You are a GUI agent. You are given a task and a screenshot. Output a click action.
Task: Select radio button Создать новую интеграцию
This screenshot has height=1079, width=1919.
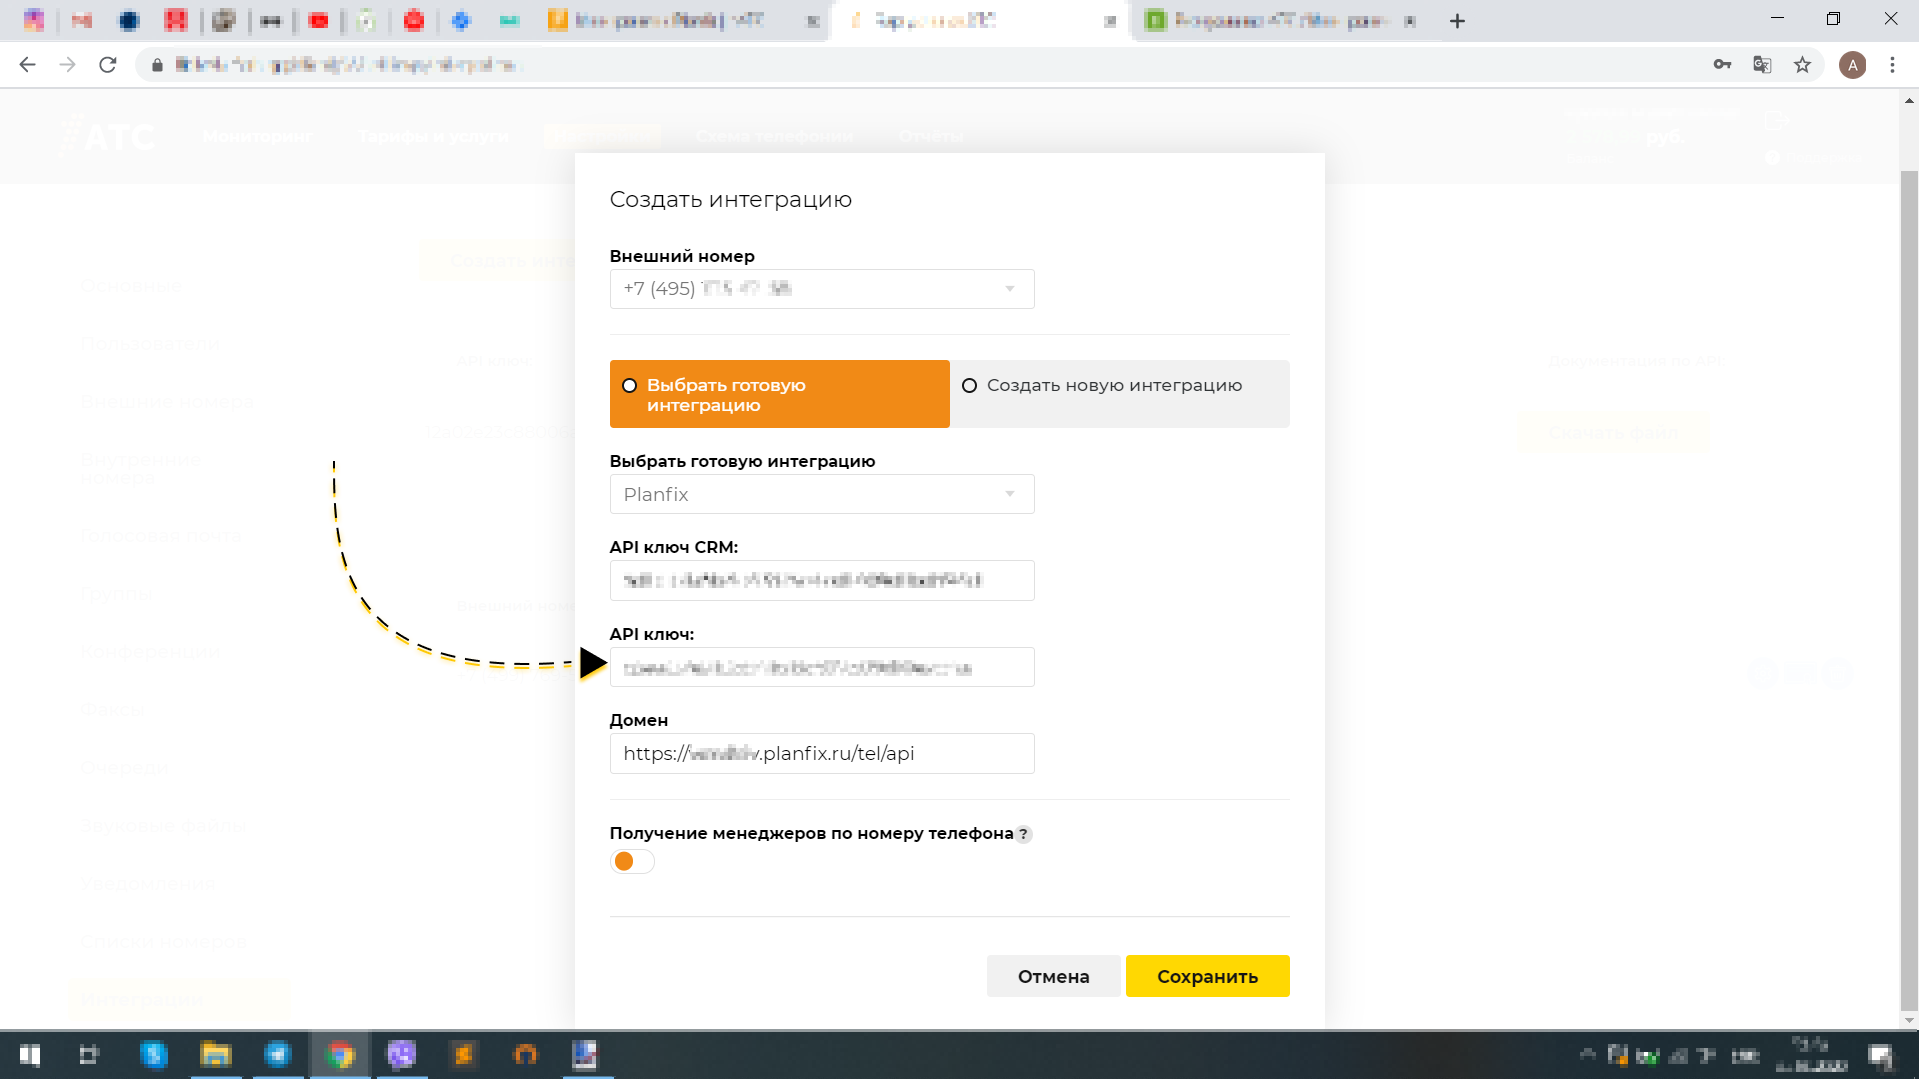[x=969, y=385]
